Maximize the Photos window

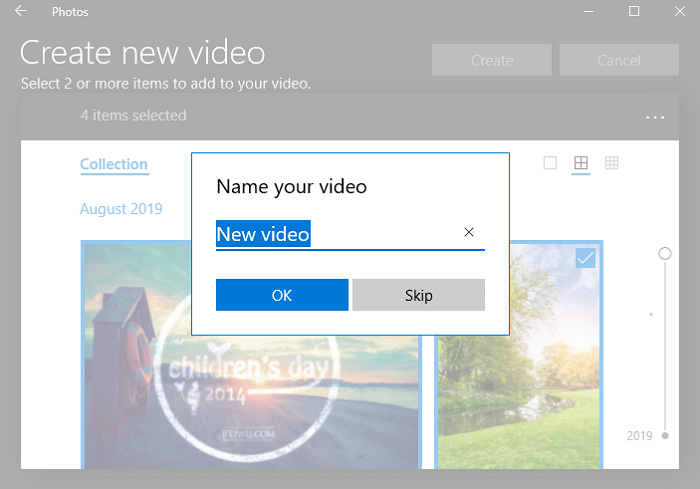coord(634,12)
